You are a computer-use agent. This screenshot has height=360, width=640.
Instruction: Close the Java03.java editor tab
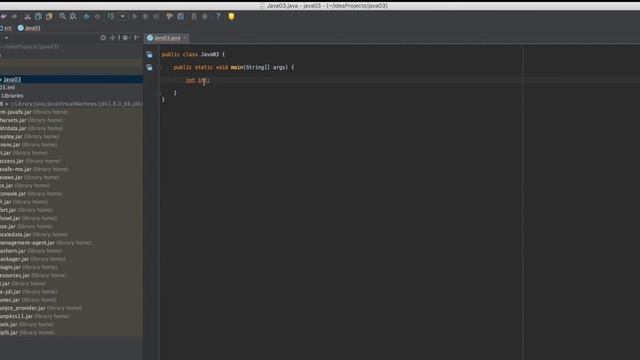[185, 38]
